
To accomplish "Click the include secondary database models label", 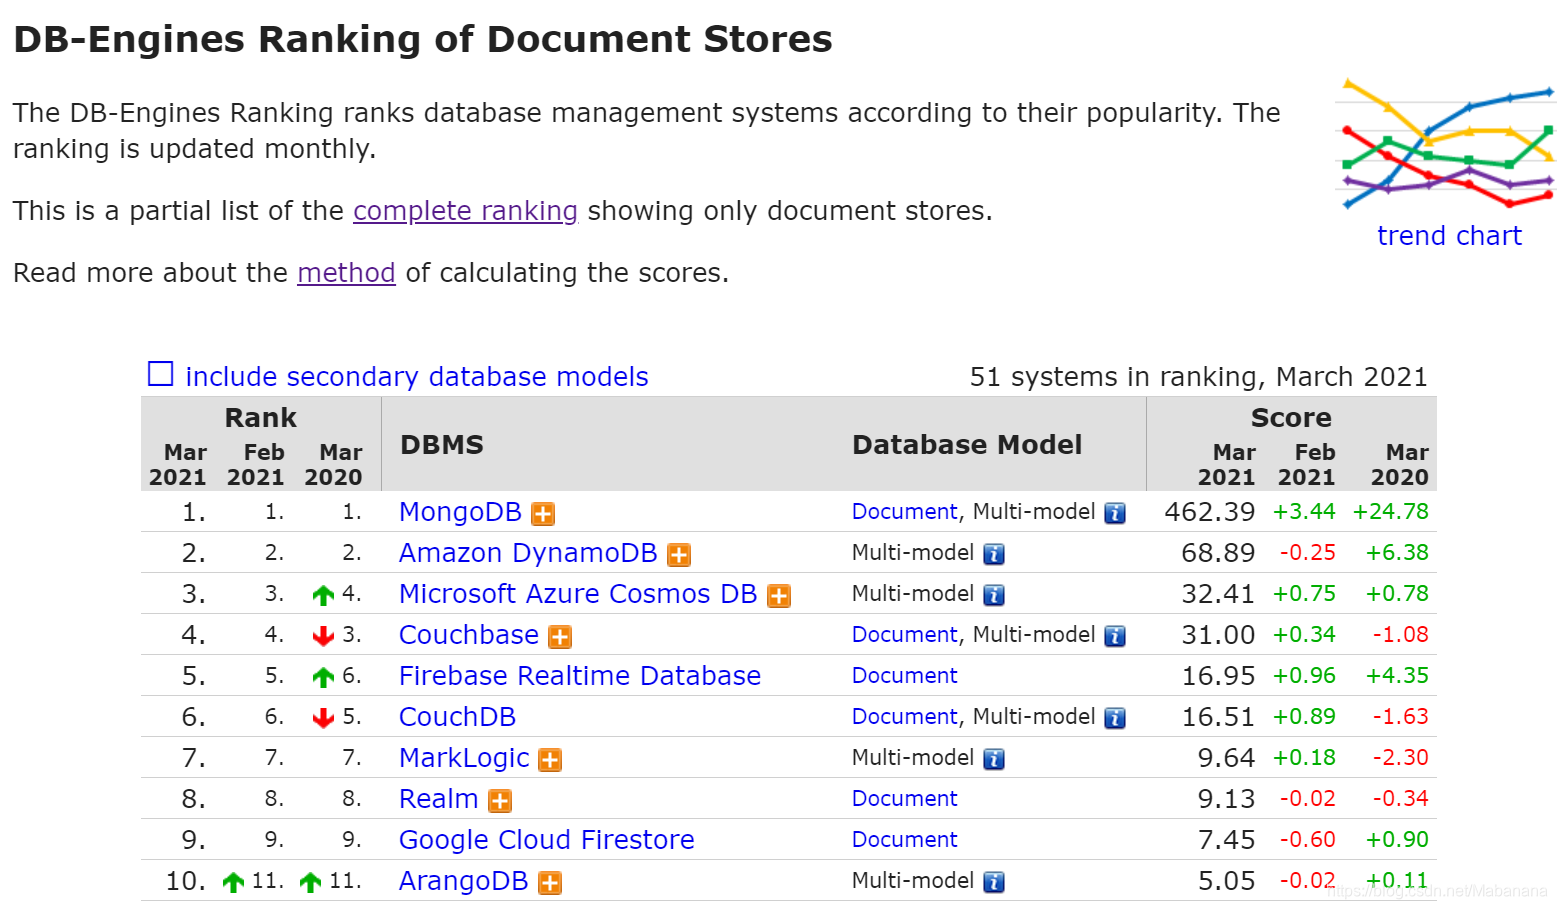I will click(417, 377).
